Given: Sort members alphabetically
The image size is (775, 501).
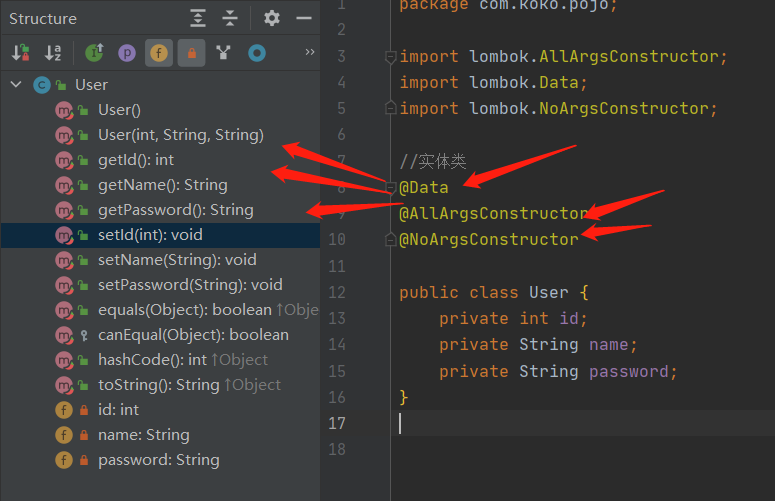Looking at the screenshot, I should pyautogui.click(x=53, y=53).
